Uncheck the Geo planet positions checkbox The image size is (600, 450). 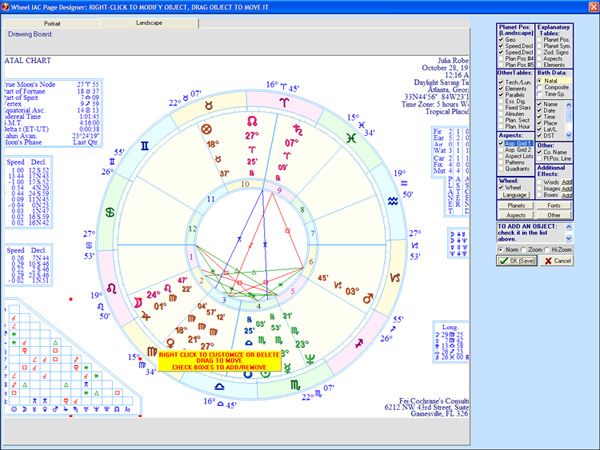(502, 41)
